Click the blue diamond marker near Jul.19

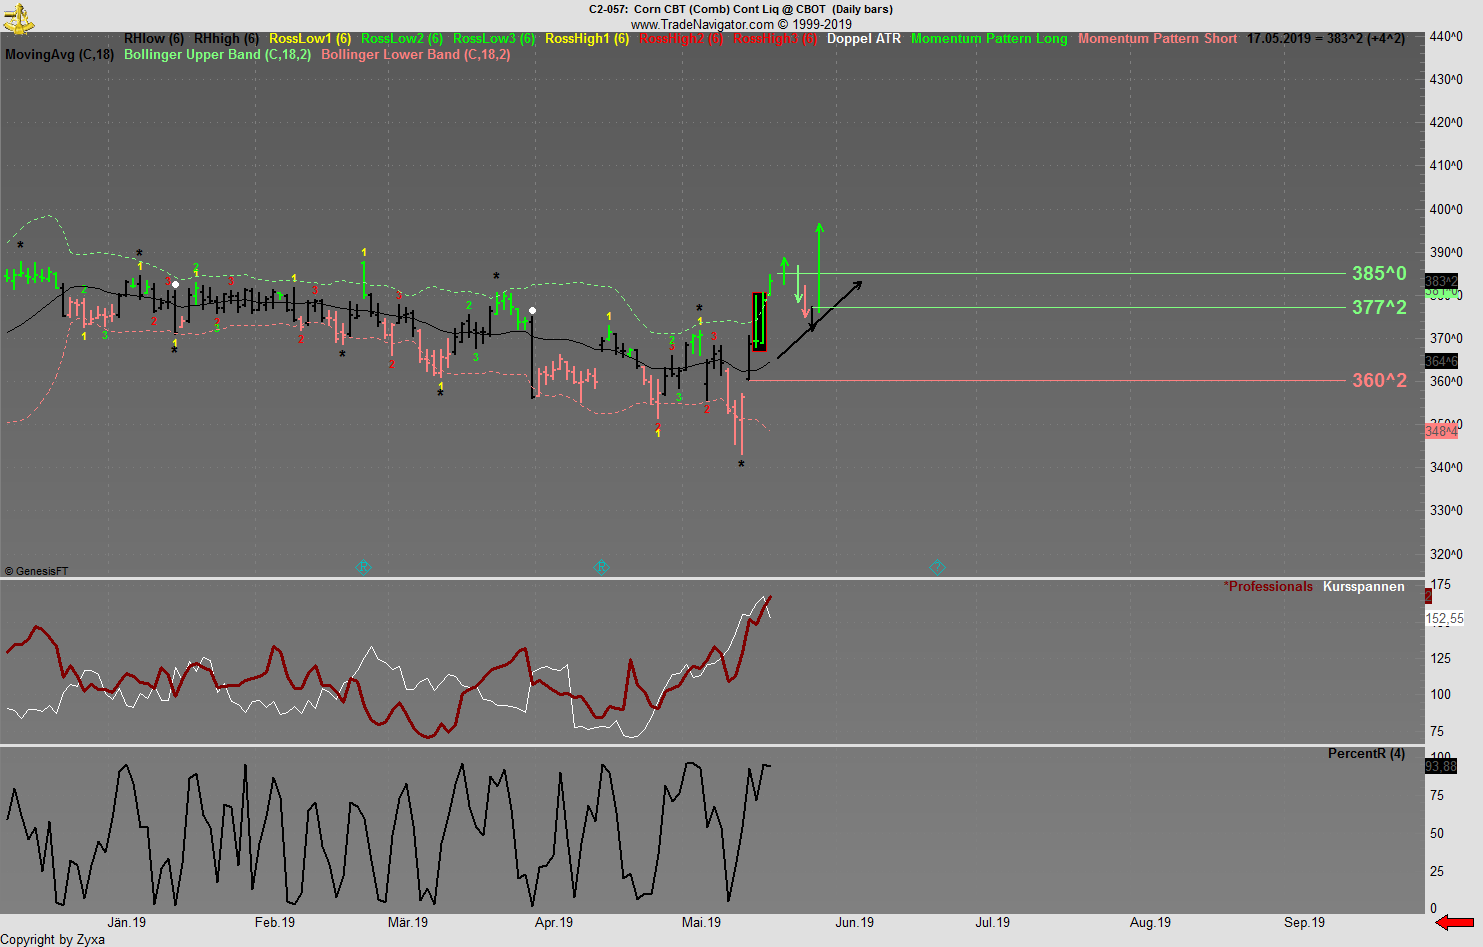pyautogui.click(x=937, y=567)
